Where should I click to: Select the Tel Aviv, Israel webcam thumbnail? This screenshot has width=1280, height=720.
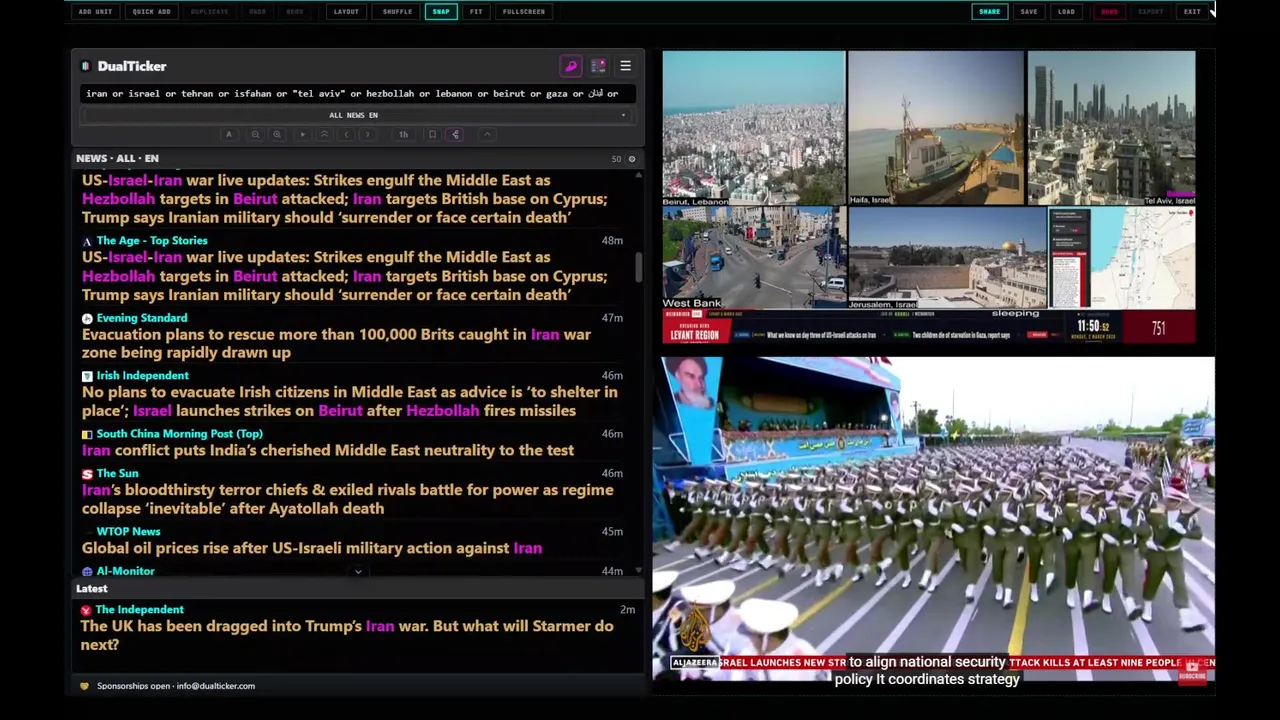pyautogui.click(x=1111, y=129)
